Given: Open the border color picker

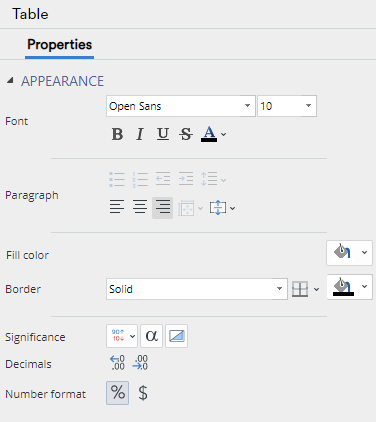Looking at the screenshot, I should tap(349, 287).
